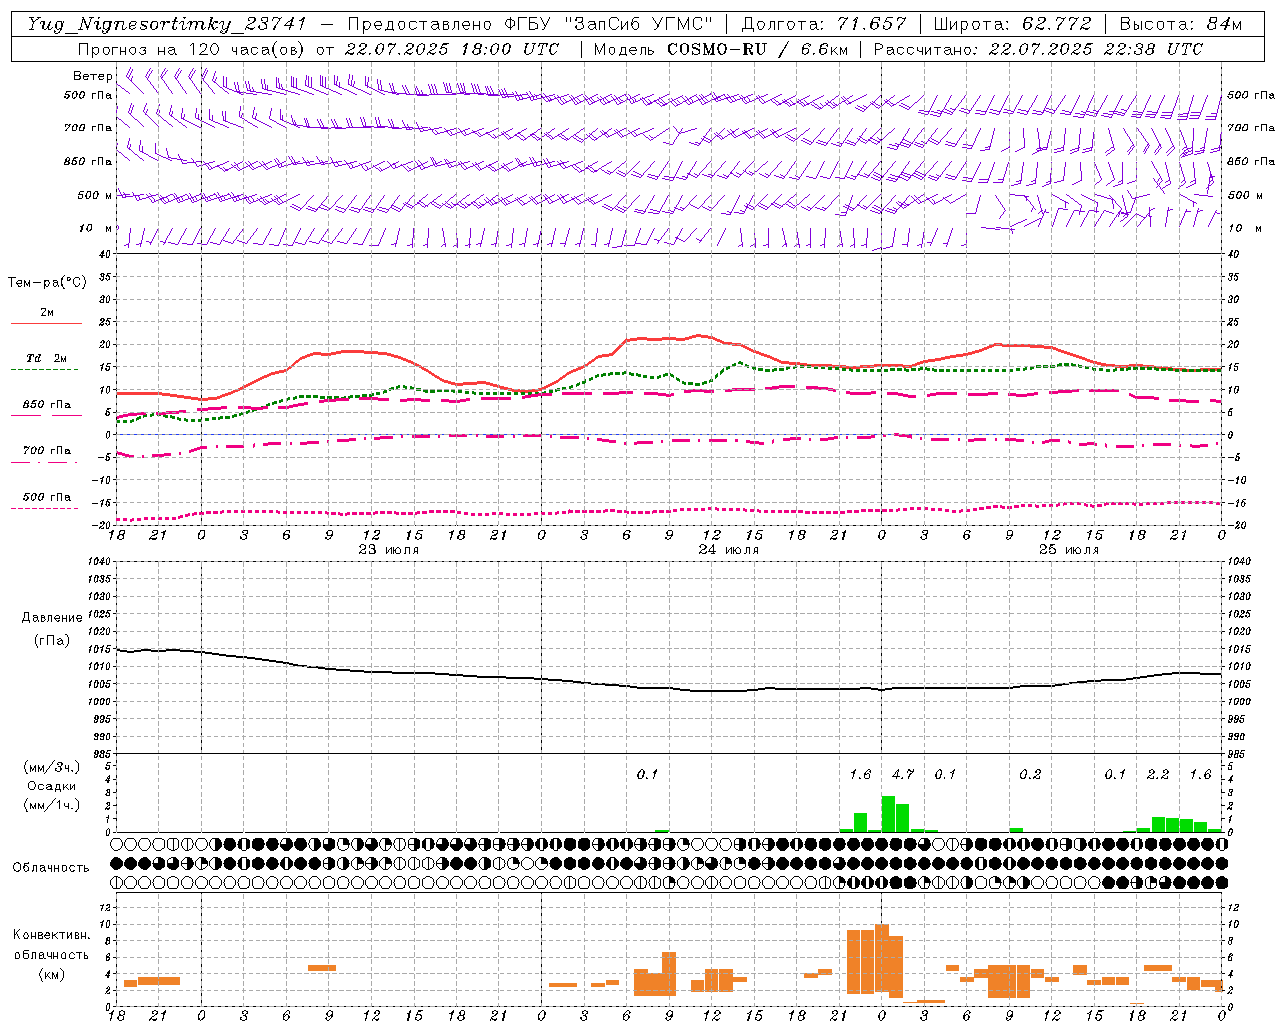Click the 24 июля date label
Image resolution: width=1280 pixels, height=1024 pixels.
tap(729, 550)
